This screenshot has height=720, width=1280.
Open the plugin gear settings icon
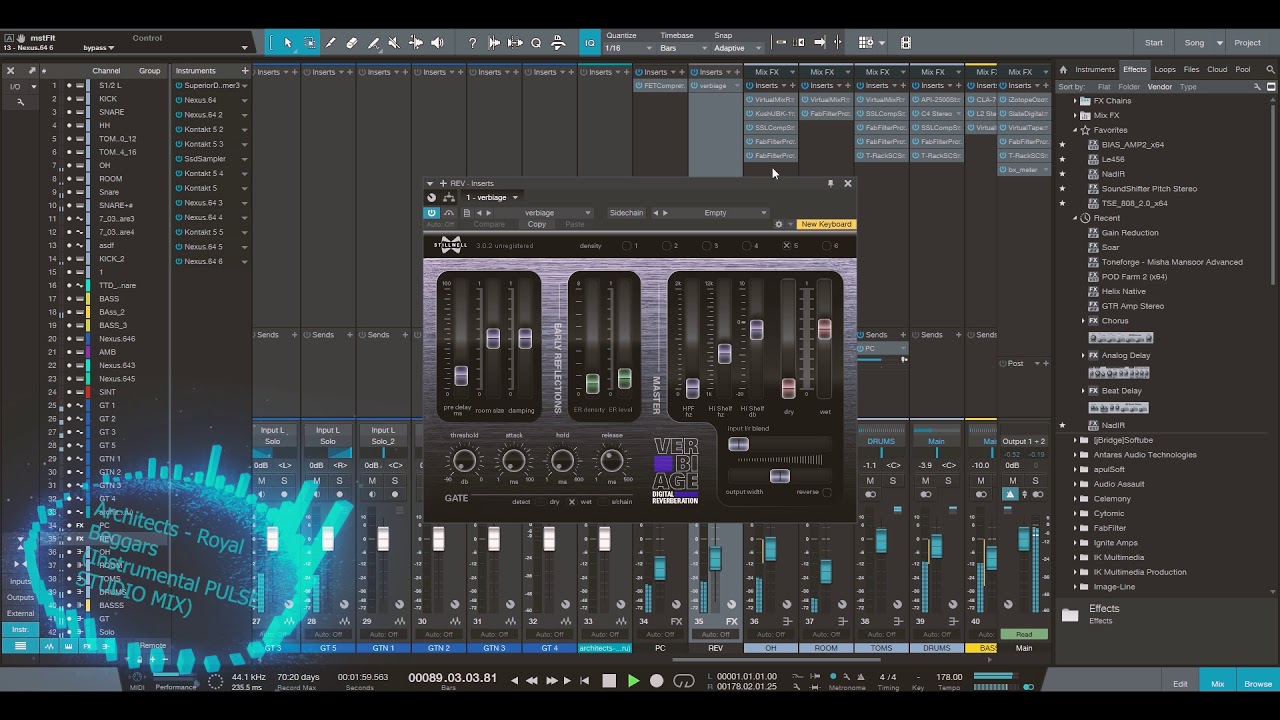[779, 224]
